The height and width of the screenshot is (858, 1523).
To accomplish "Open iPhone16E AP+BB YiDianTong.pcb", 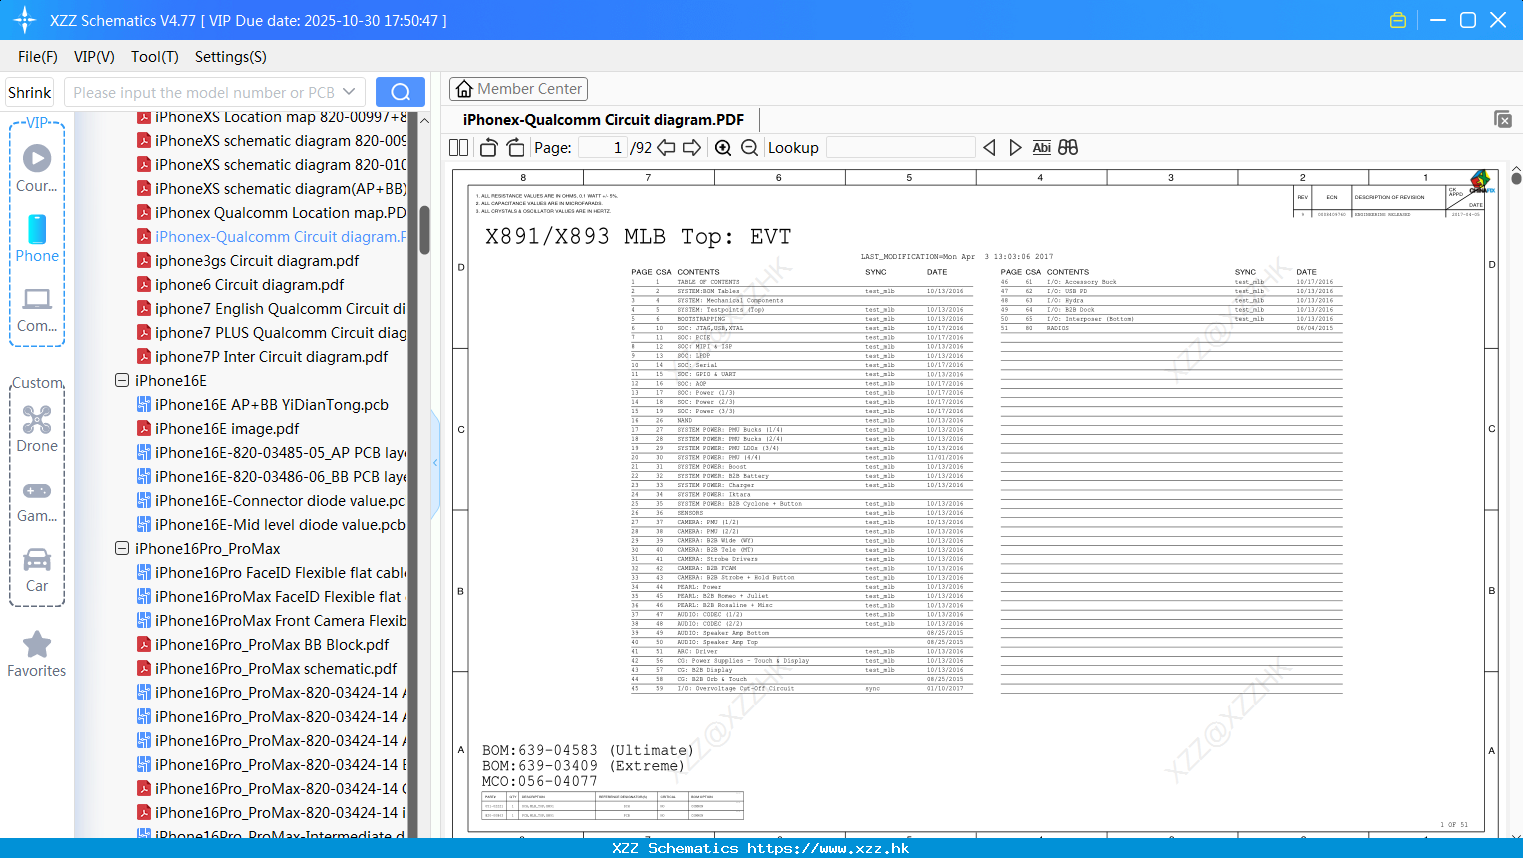I will coord(263,405).
